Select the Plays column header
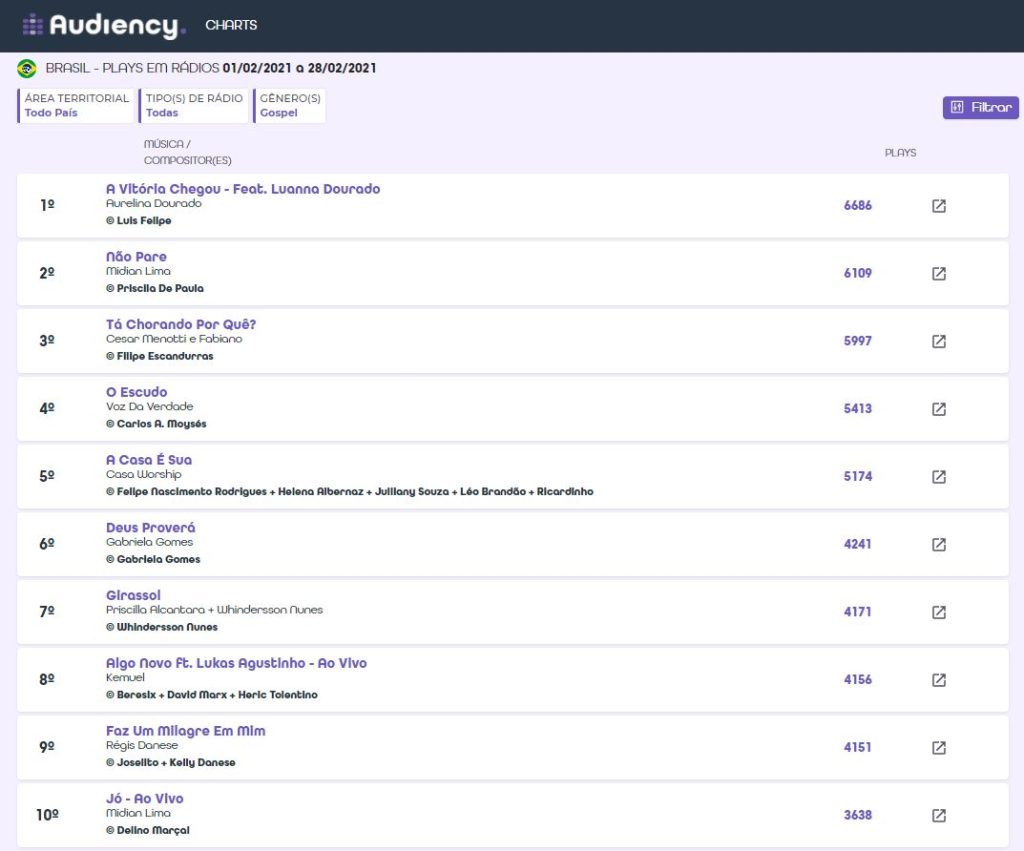This screenshot has height=851, width=1024. 900,153
